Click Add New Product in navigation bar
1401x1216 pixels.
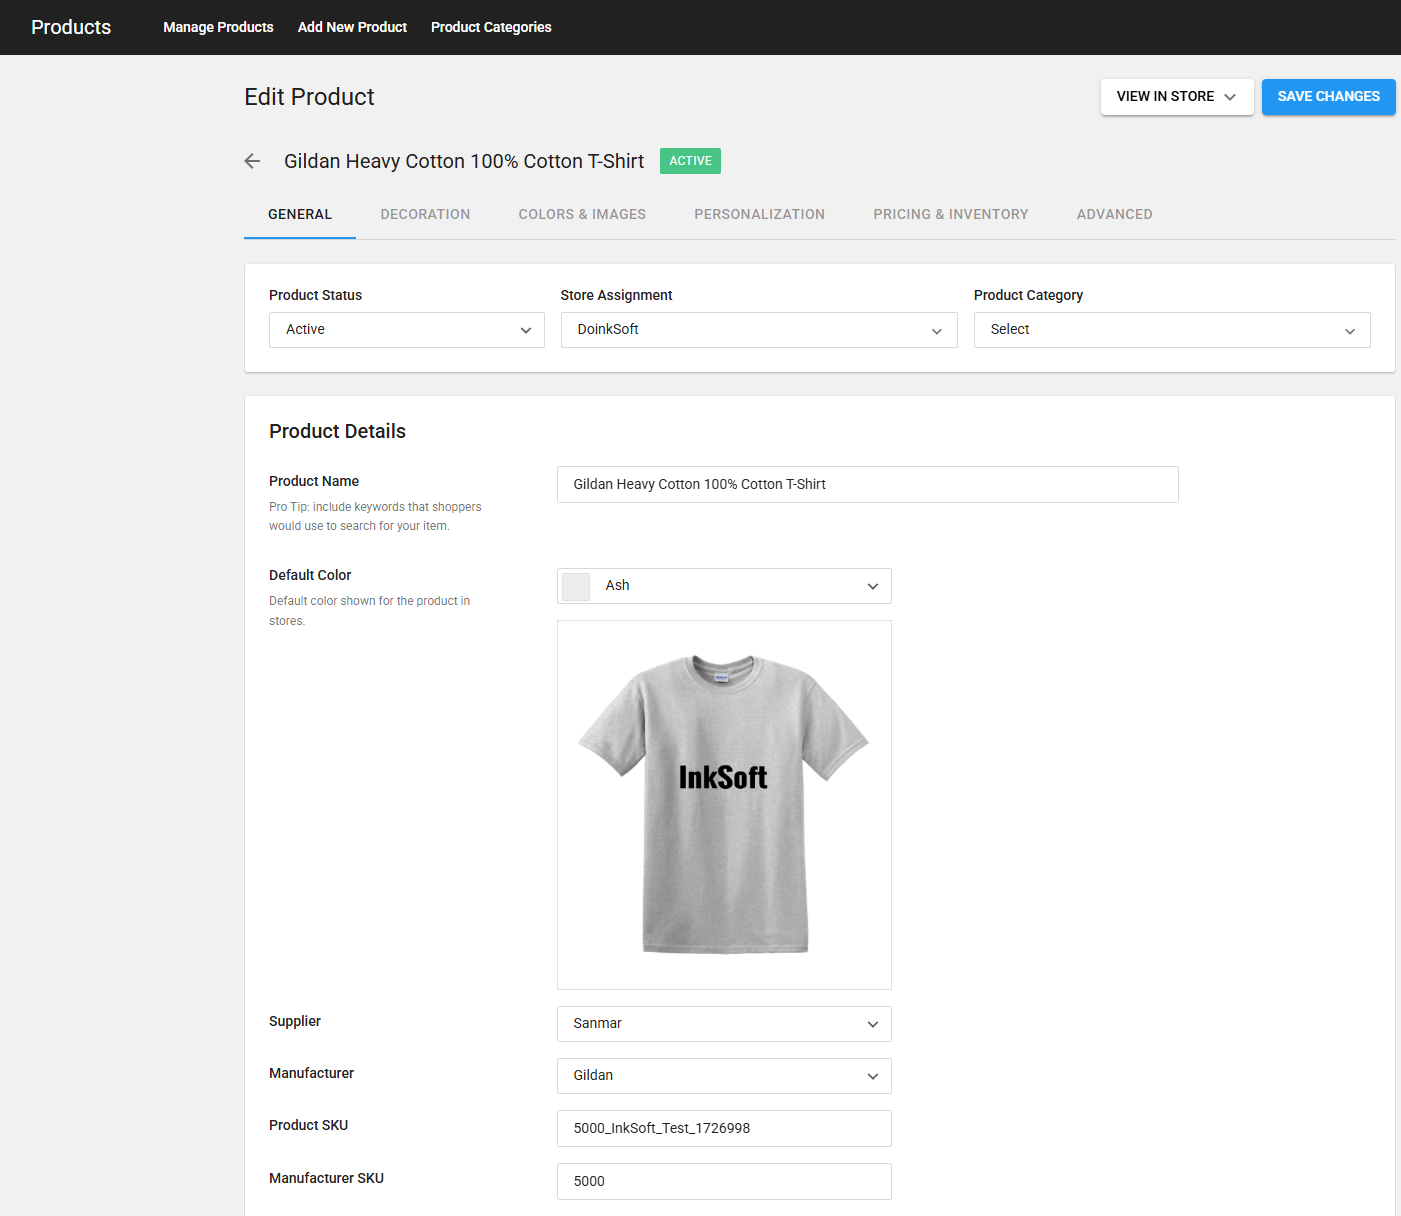point(352,27)
